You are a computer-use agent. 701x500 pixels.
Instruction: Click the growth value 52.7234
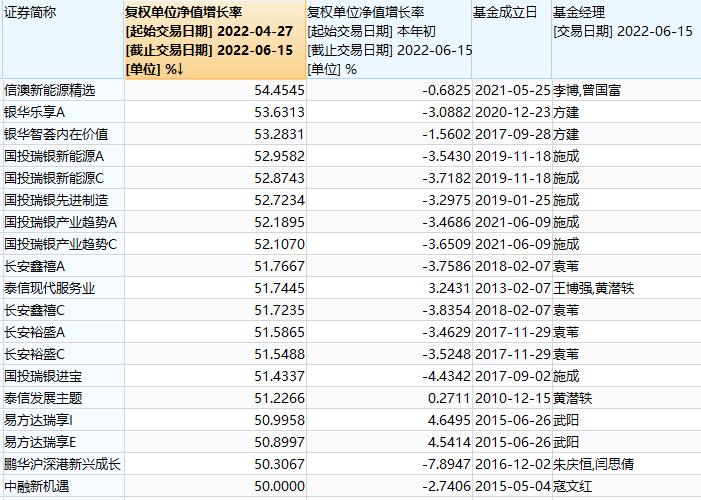coord(279,200)
